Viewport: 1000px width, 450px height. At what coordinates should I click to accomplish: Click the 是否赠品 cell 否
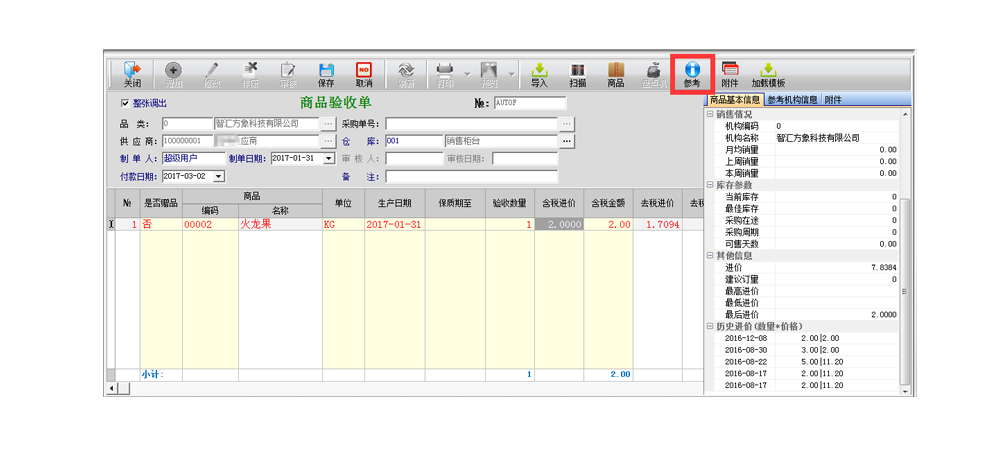161,224
